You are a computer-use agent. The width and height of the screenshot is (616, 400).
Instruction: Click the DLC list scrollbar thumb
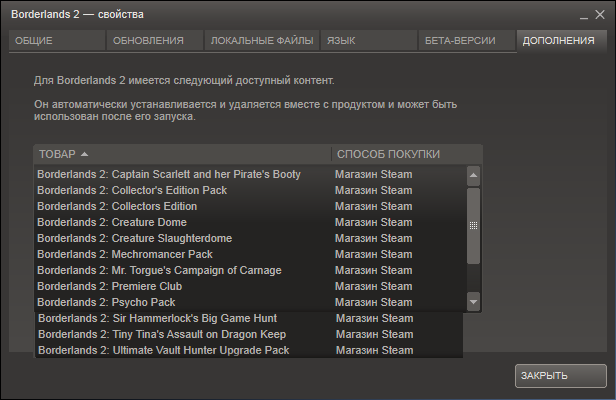coord(474,225)
